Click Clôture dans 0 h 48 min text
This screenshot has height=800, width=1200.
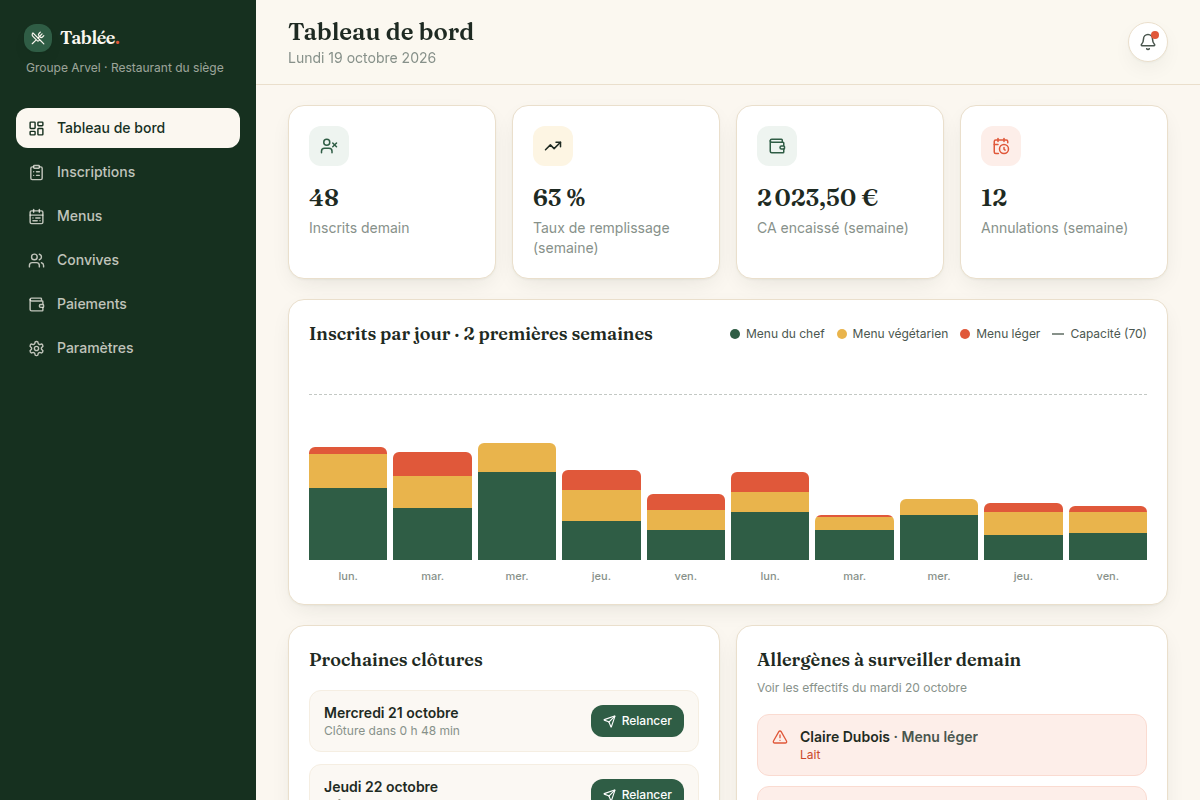tap(392, 731)
